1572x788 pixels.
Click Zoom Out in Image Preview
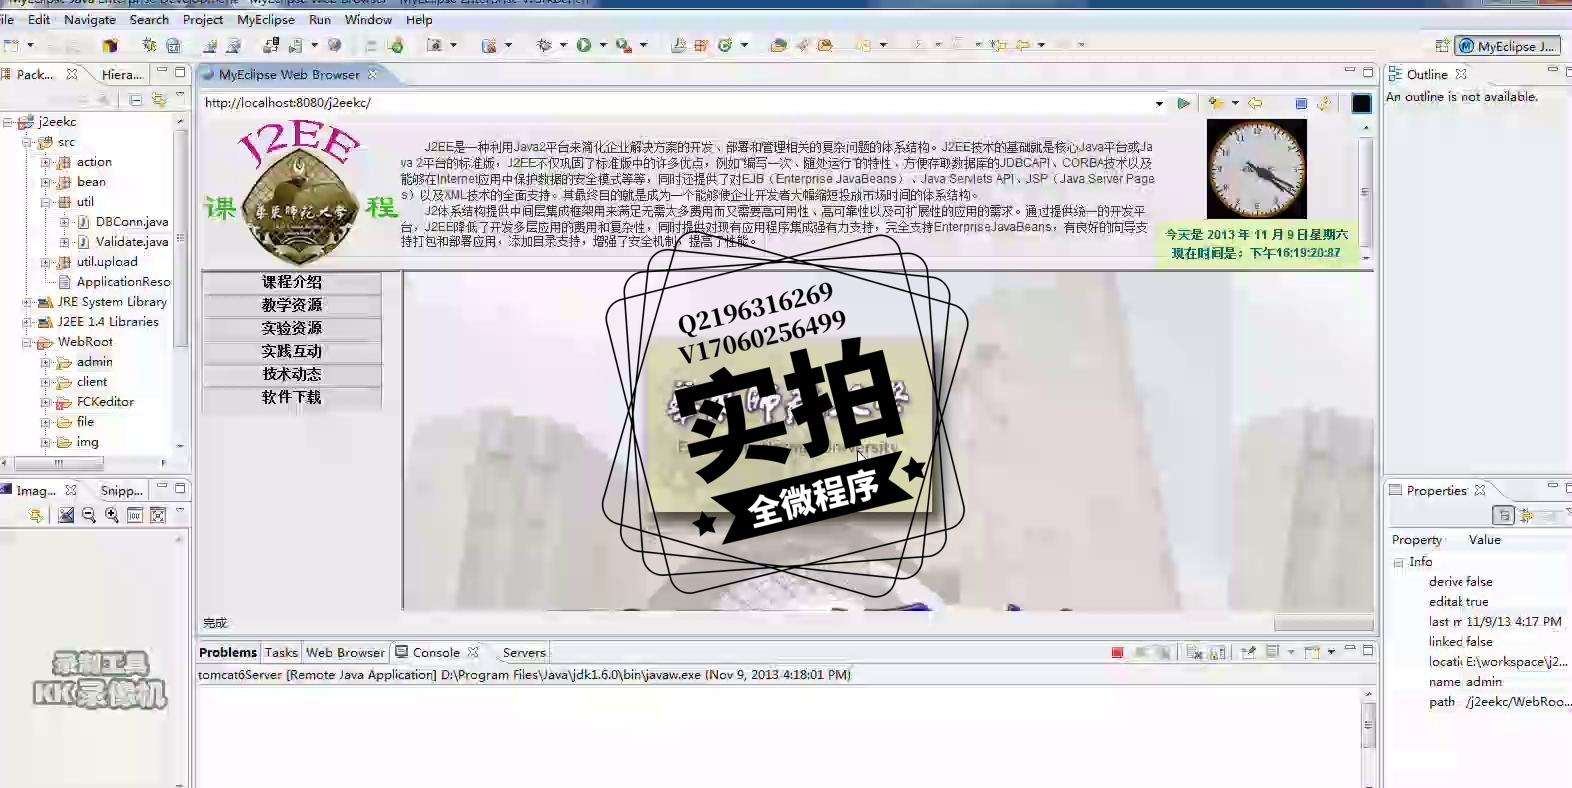[x=89, y=515]
